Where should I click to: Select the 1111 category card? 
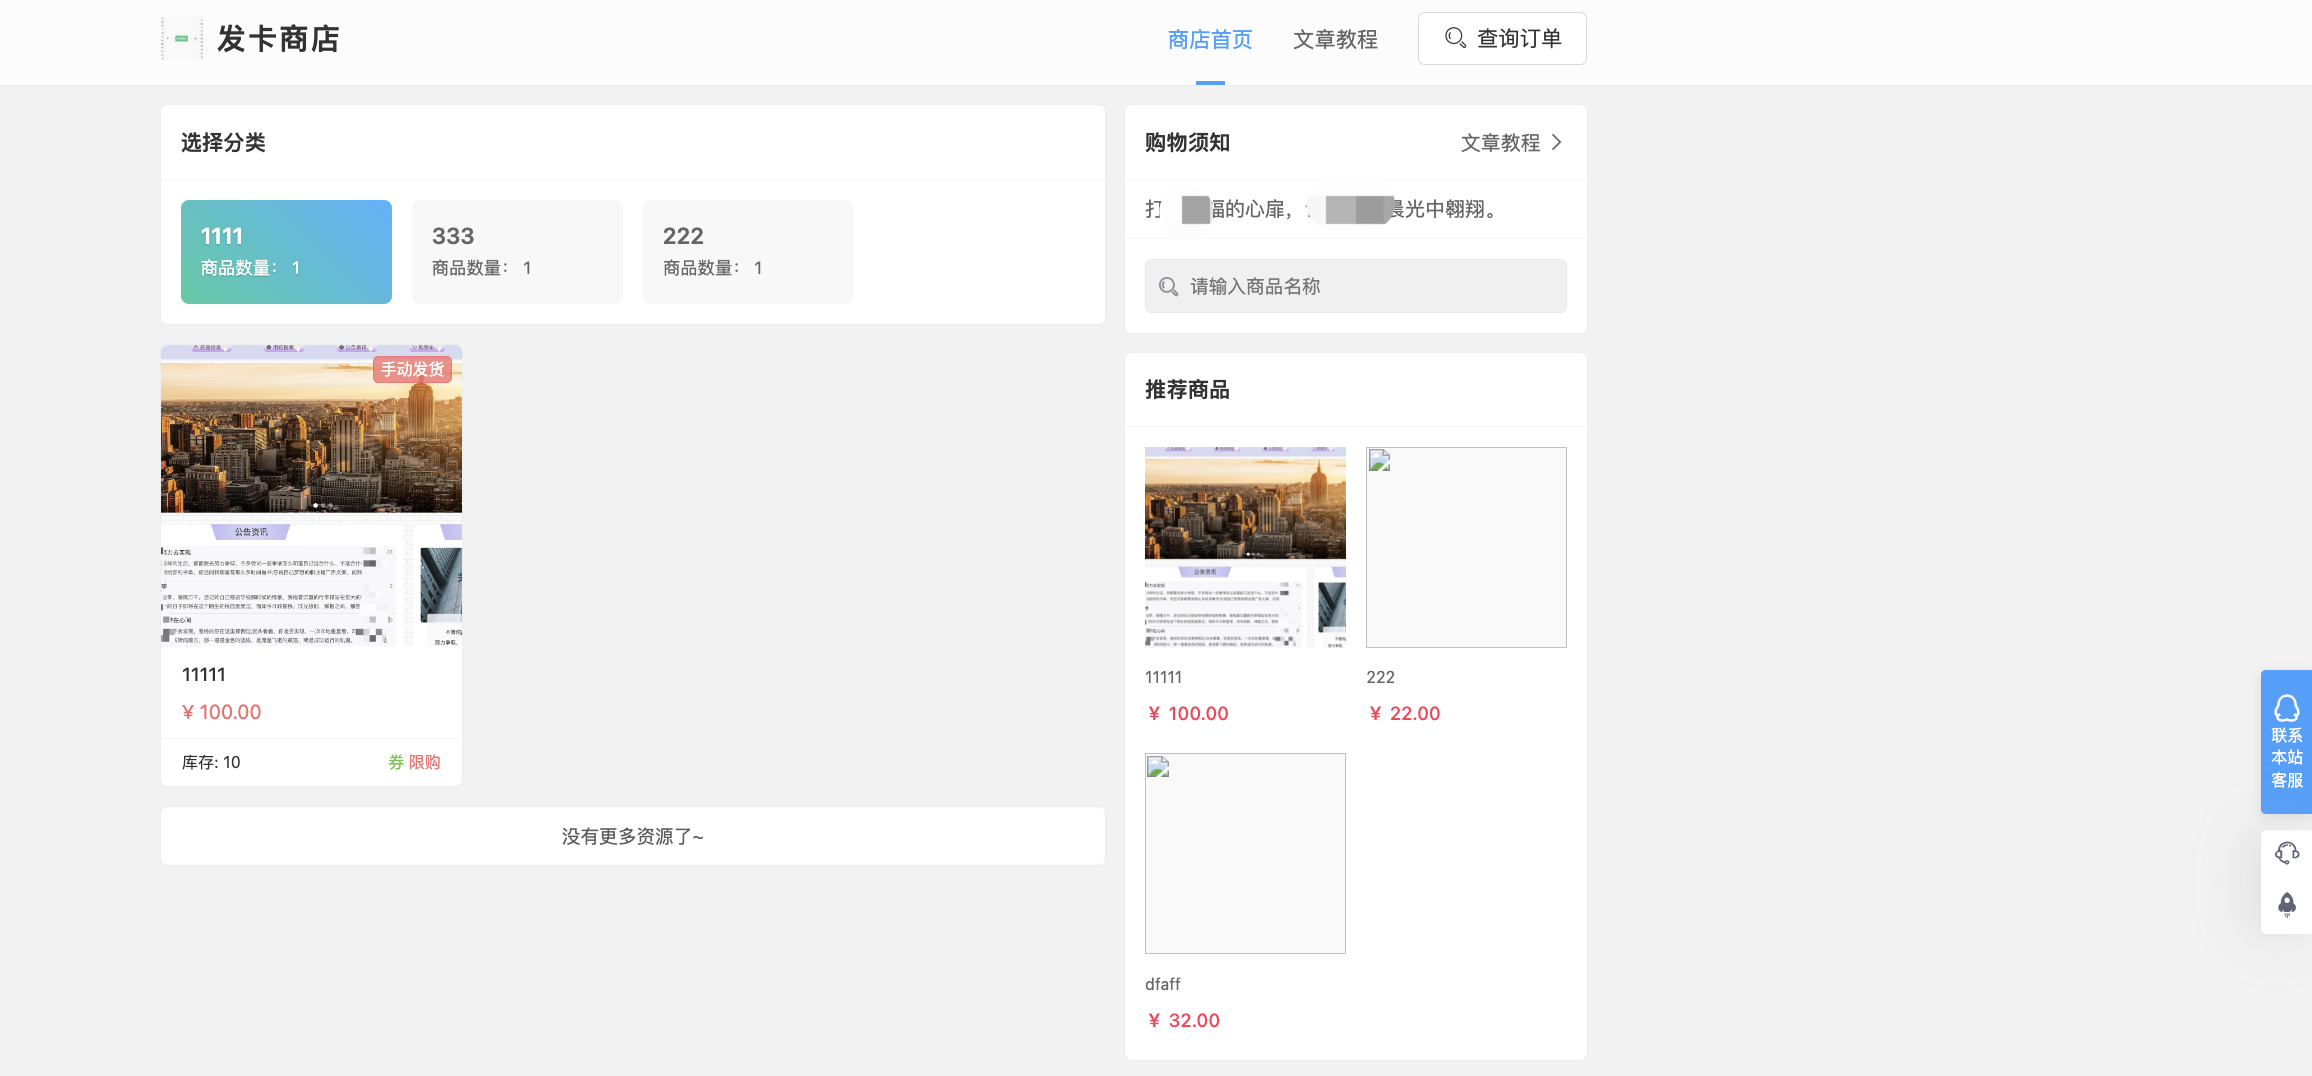click(286, 252)
